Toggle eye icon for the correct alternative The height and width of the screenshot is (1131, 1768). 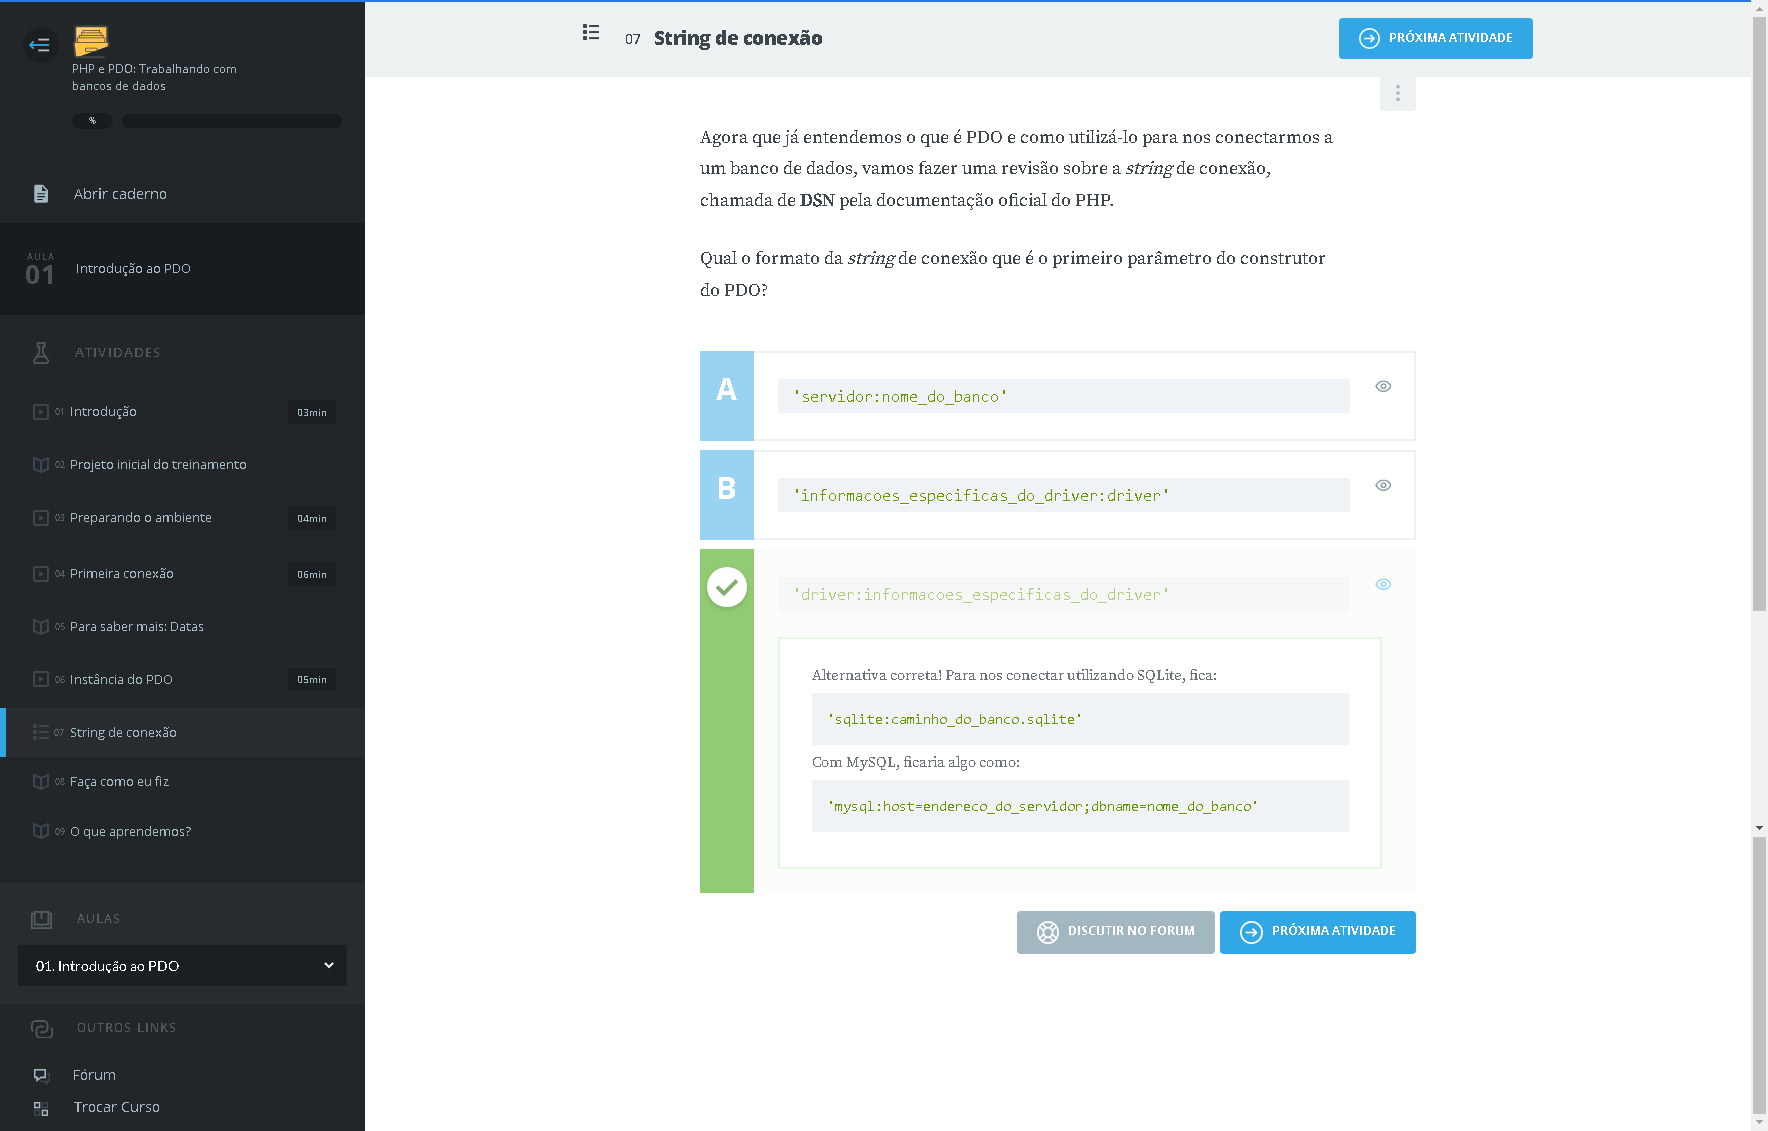pos(1383,585)
